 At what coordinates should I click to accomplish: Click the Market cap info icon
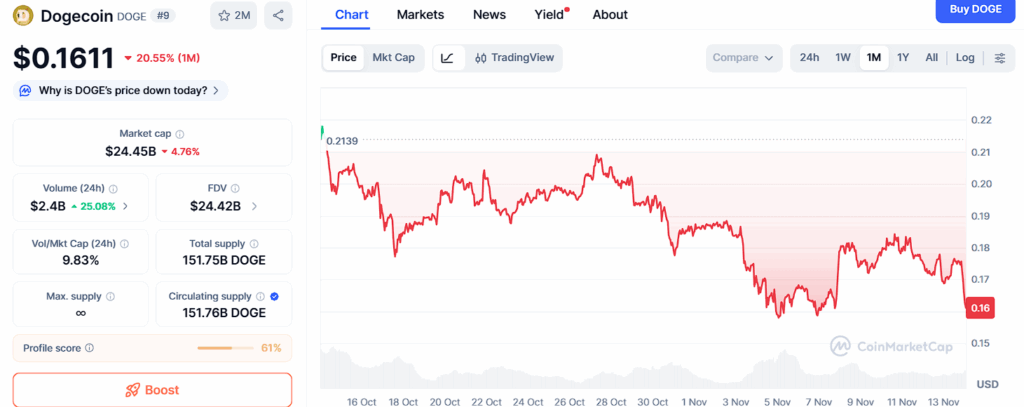180,134
